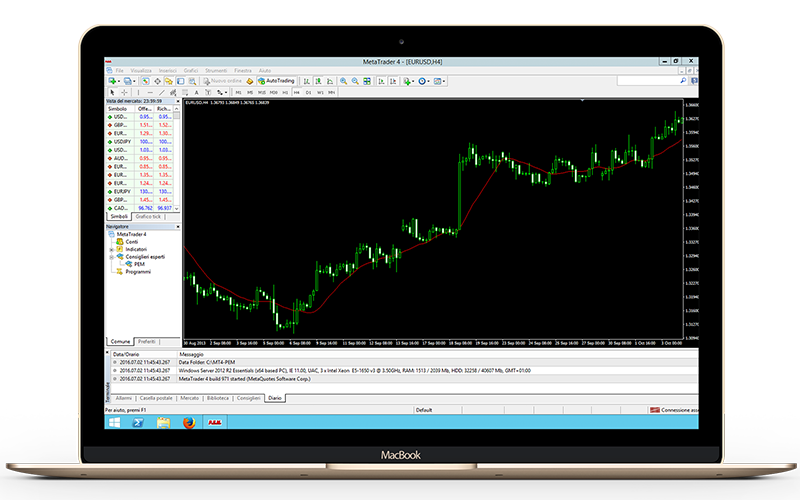Select Programmi in Navigator tree

coord(138,272)
